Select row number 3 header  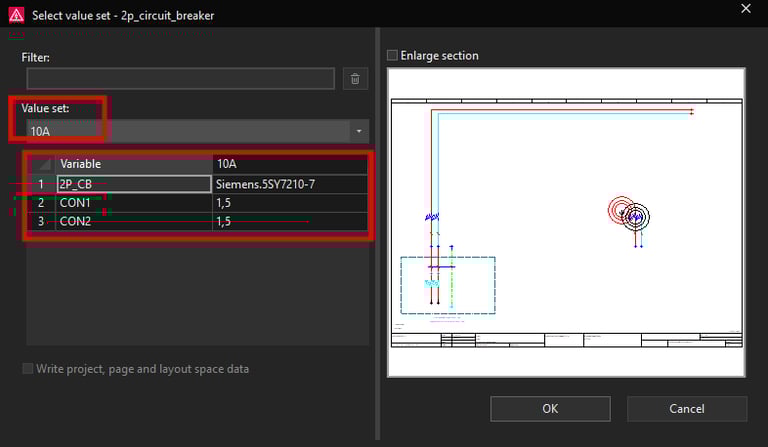[x=41, y=221]
